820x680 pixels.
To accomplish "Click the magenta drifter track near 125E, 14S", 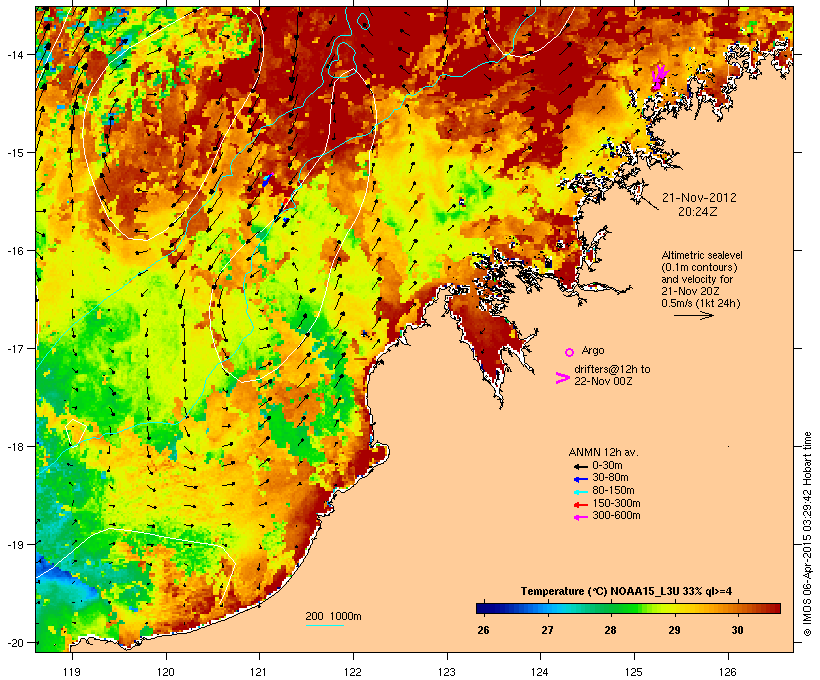I will [x=658, y=77].
